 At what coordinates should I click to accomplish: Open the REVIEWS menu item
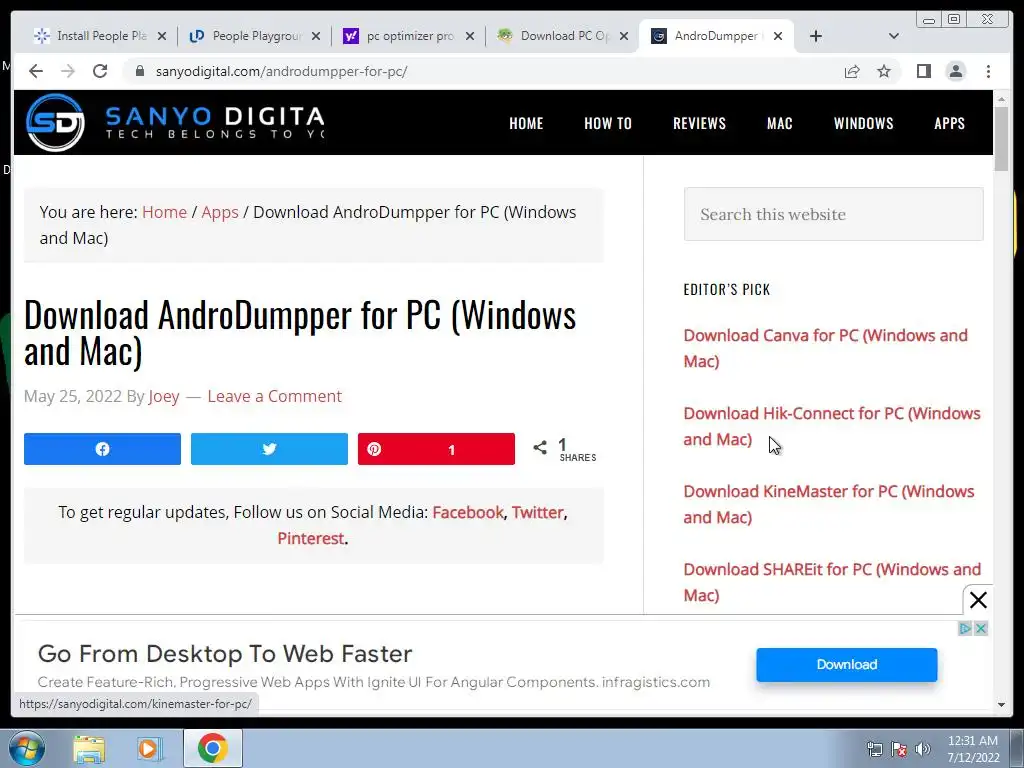click(699, 123)
